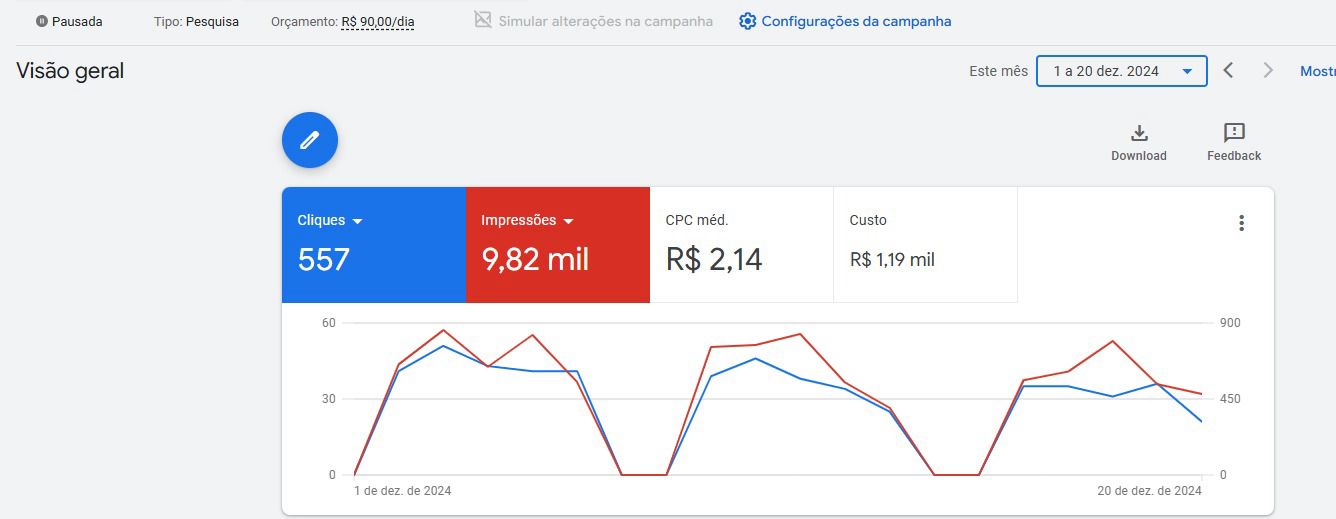Select the CPC méd. metric card
Viewport: 1336px width, 519px height.
click(x=741, y=245)
